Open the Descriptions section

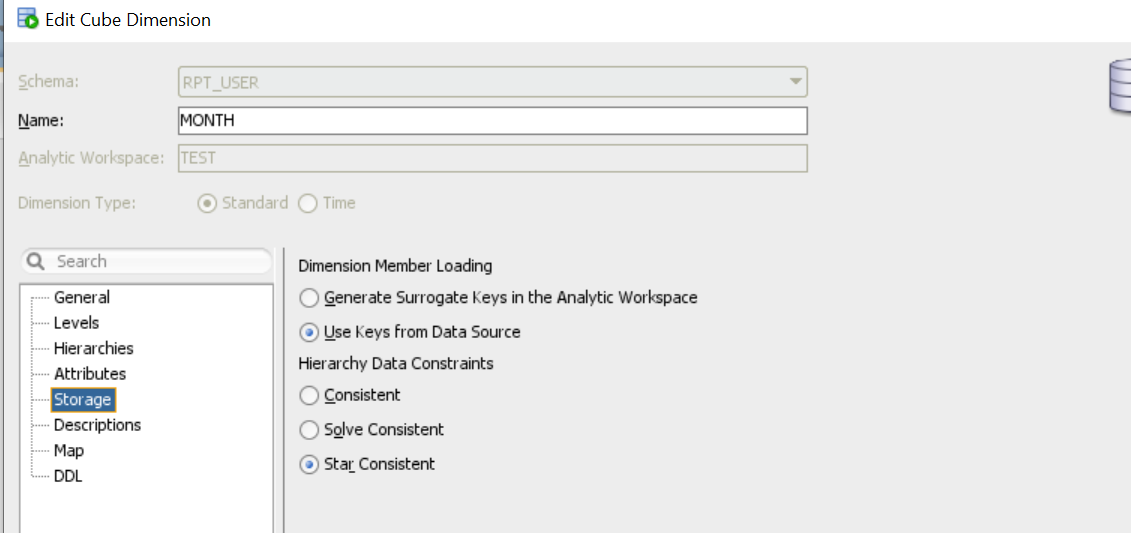97,425
